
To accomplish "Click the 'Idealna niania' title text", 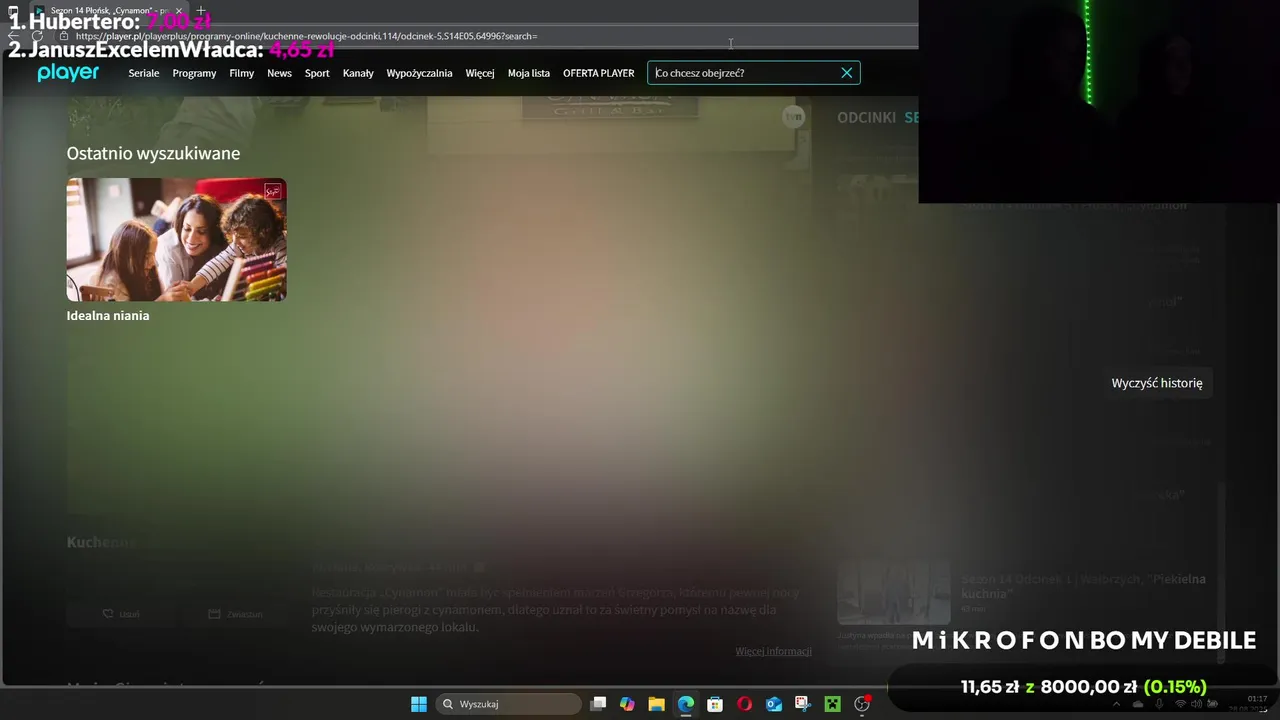I will 108,315.
